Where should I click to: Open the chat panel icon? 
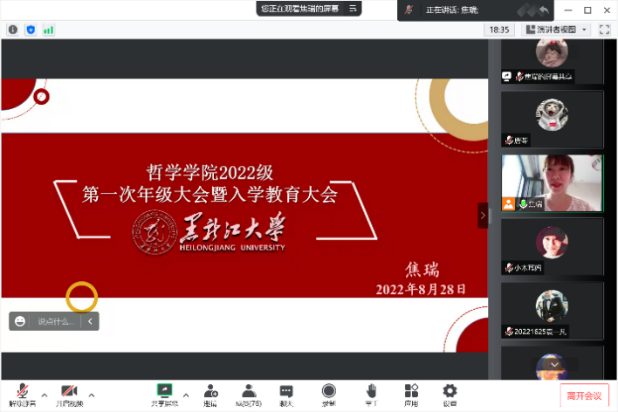coord(286,391)
